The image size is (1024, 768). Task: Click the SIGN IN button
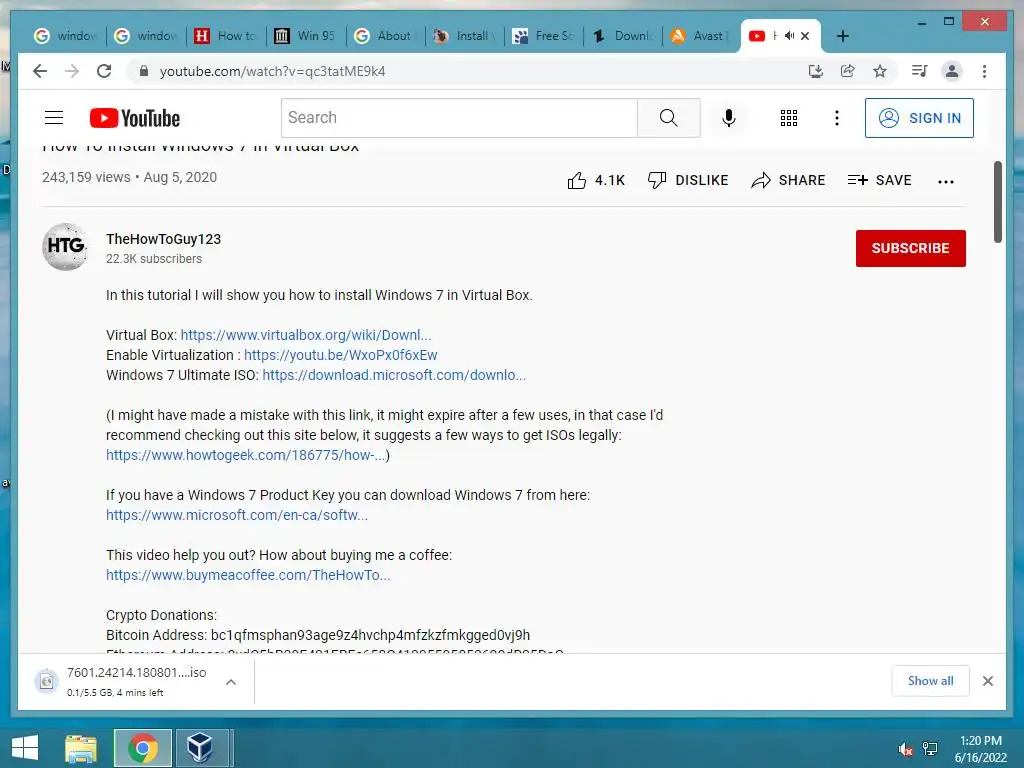click(x=919, y=118)
